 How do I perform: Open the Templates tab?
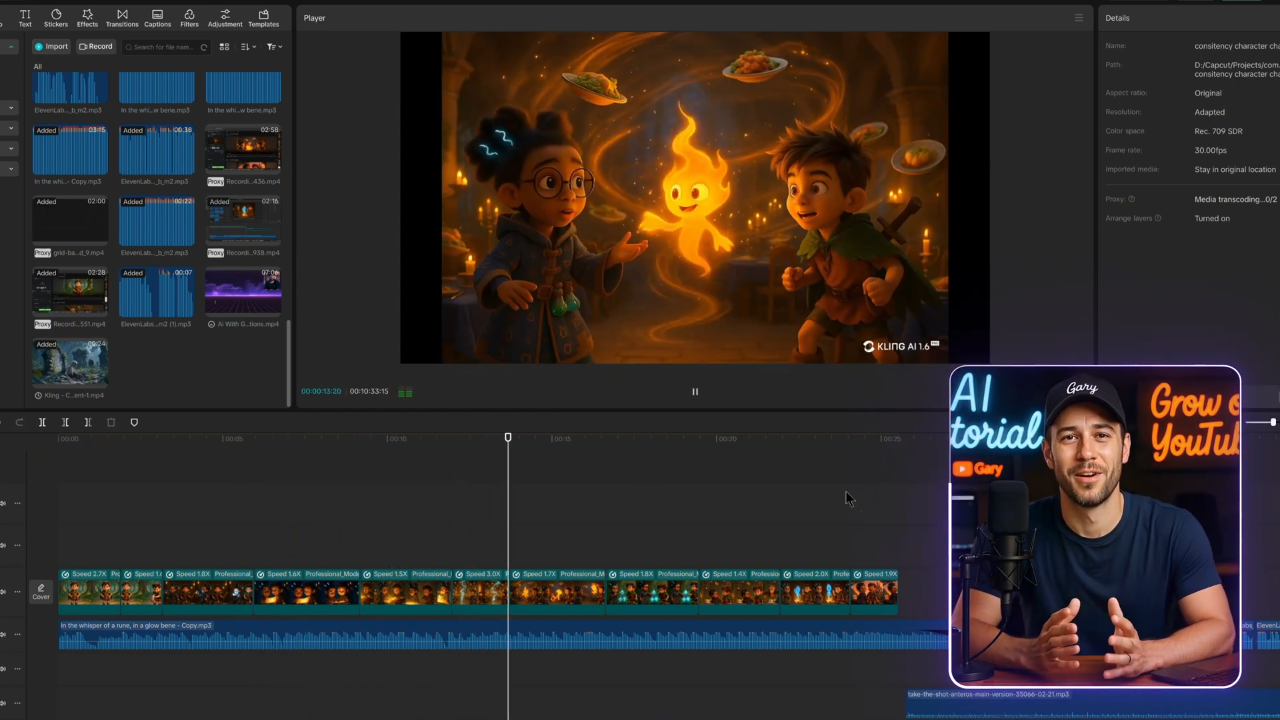pyautogui.click(x=264, y=18)
